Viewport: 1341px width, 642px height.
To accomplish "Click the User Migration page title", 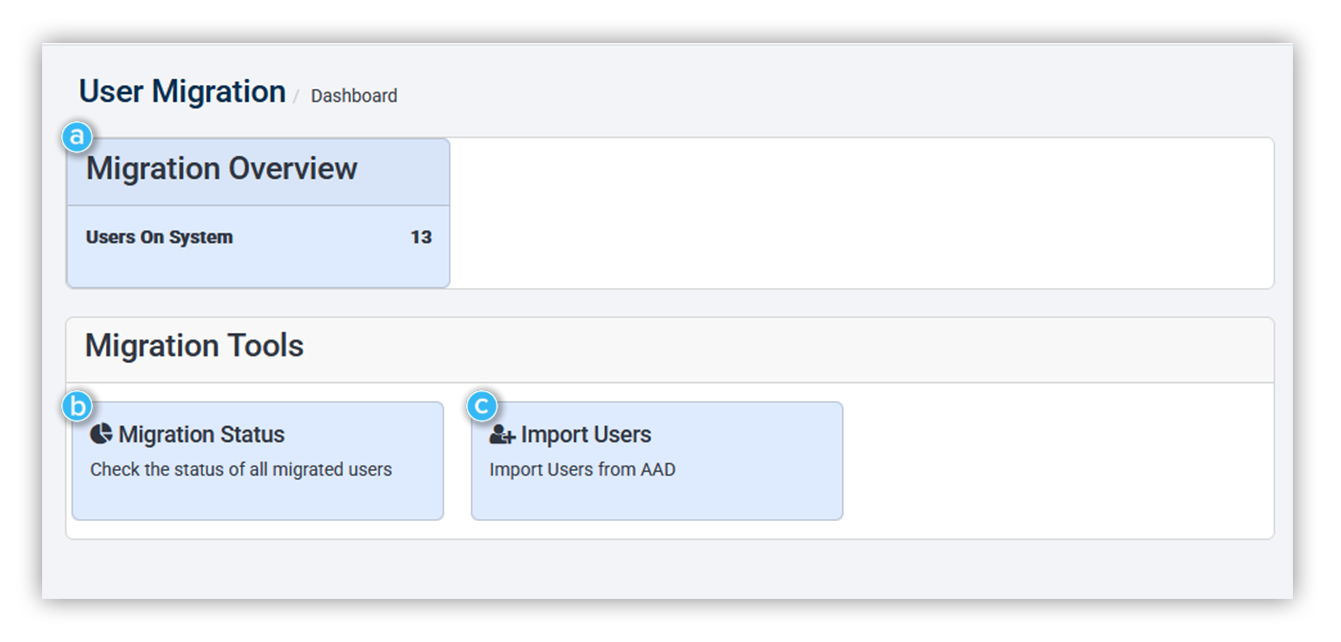I will (182, 92).
